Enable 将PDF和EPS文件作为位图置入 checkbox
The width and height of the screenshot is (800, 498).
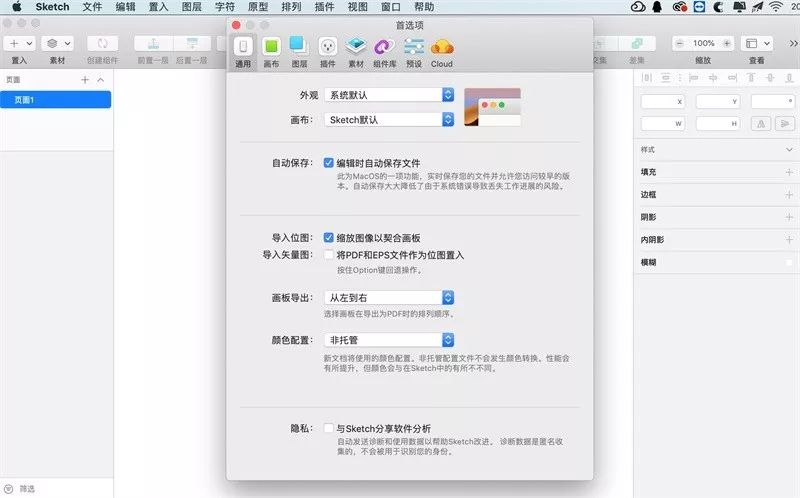pyautogui.click(x=329, y=255)
